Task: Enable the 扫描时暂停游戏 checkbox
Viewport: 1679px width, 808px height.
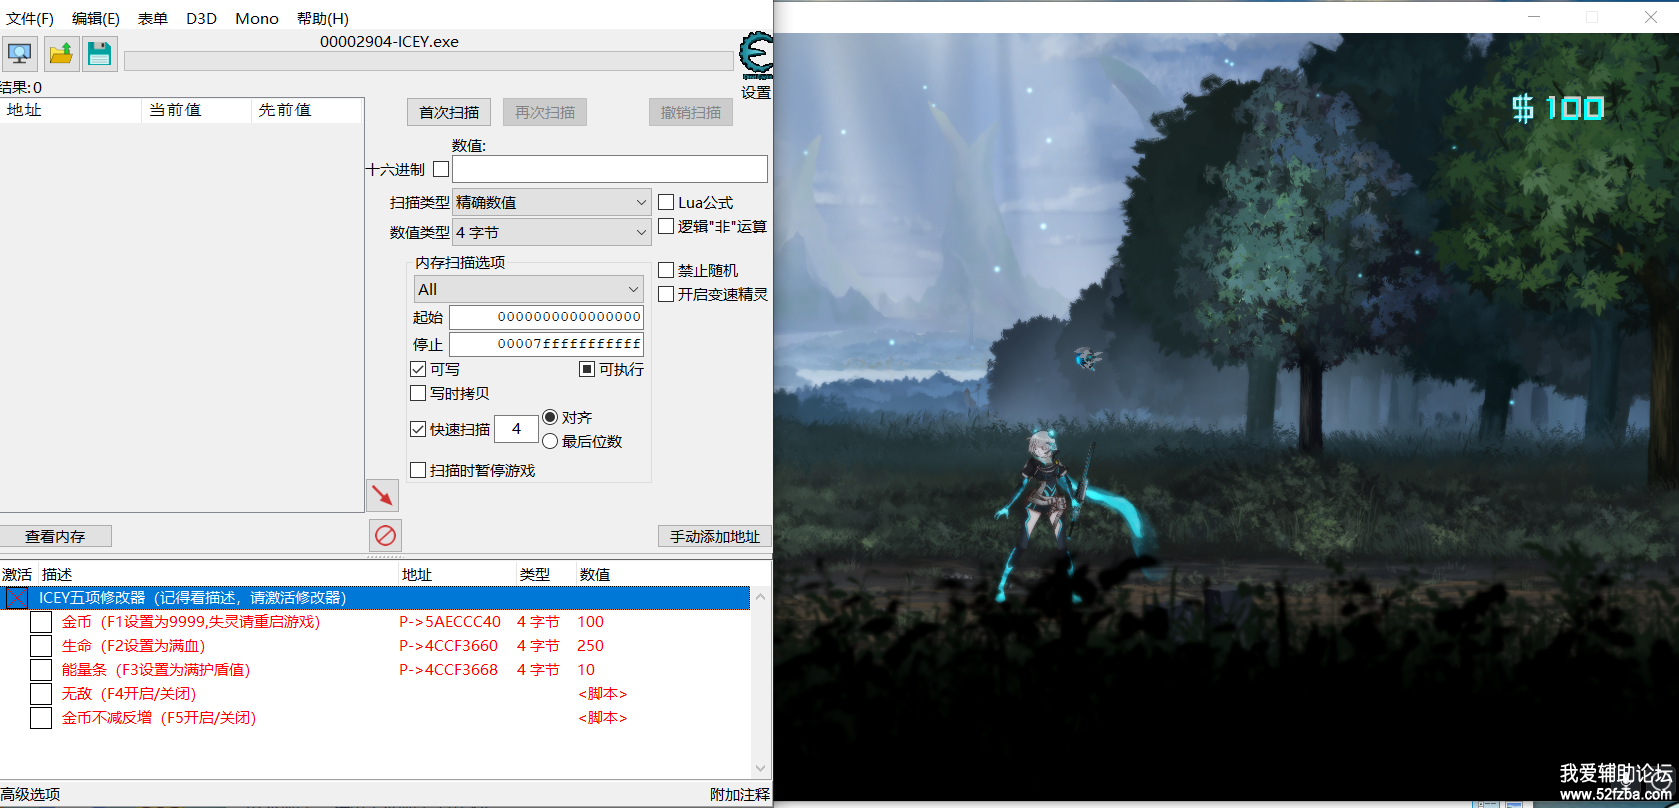Action: click(418, 470)
